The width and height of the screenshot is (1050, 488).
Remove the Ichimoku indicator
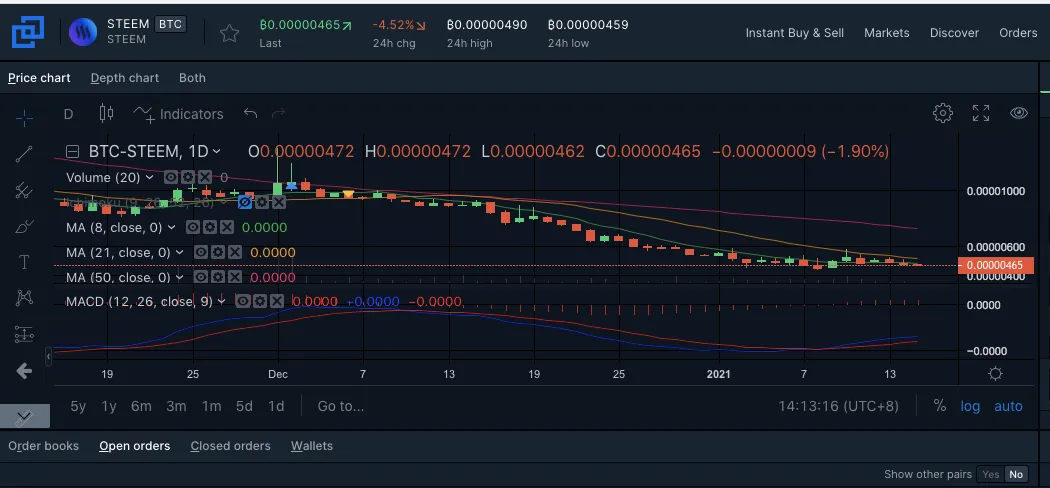click(279, 201)
